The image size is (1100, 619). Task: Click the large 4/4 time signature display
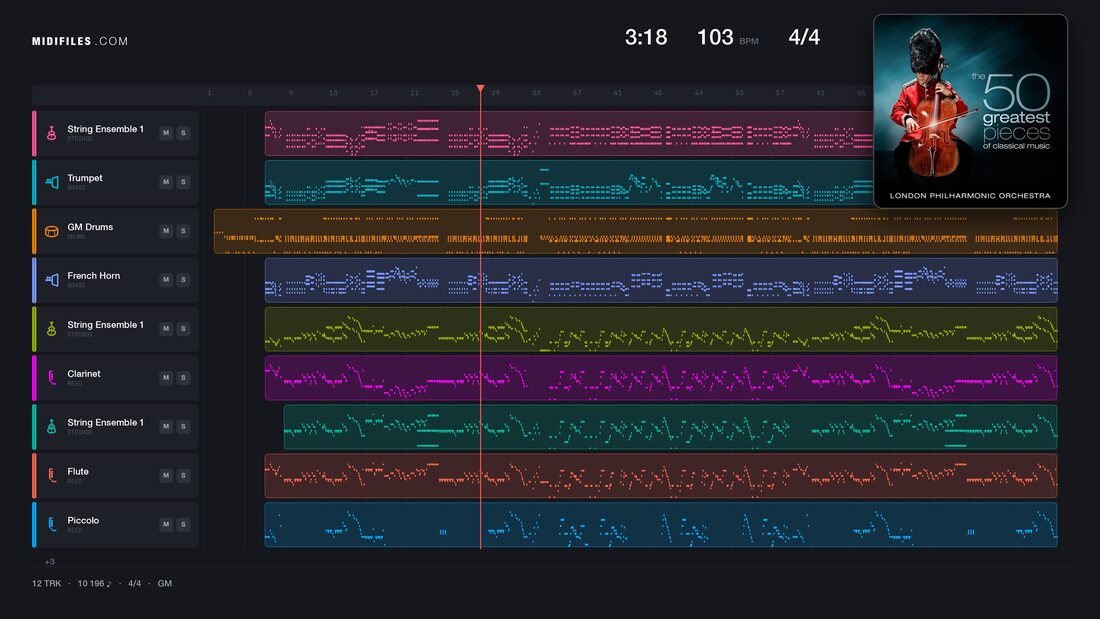pos(804,37)
